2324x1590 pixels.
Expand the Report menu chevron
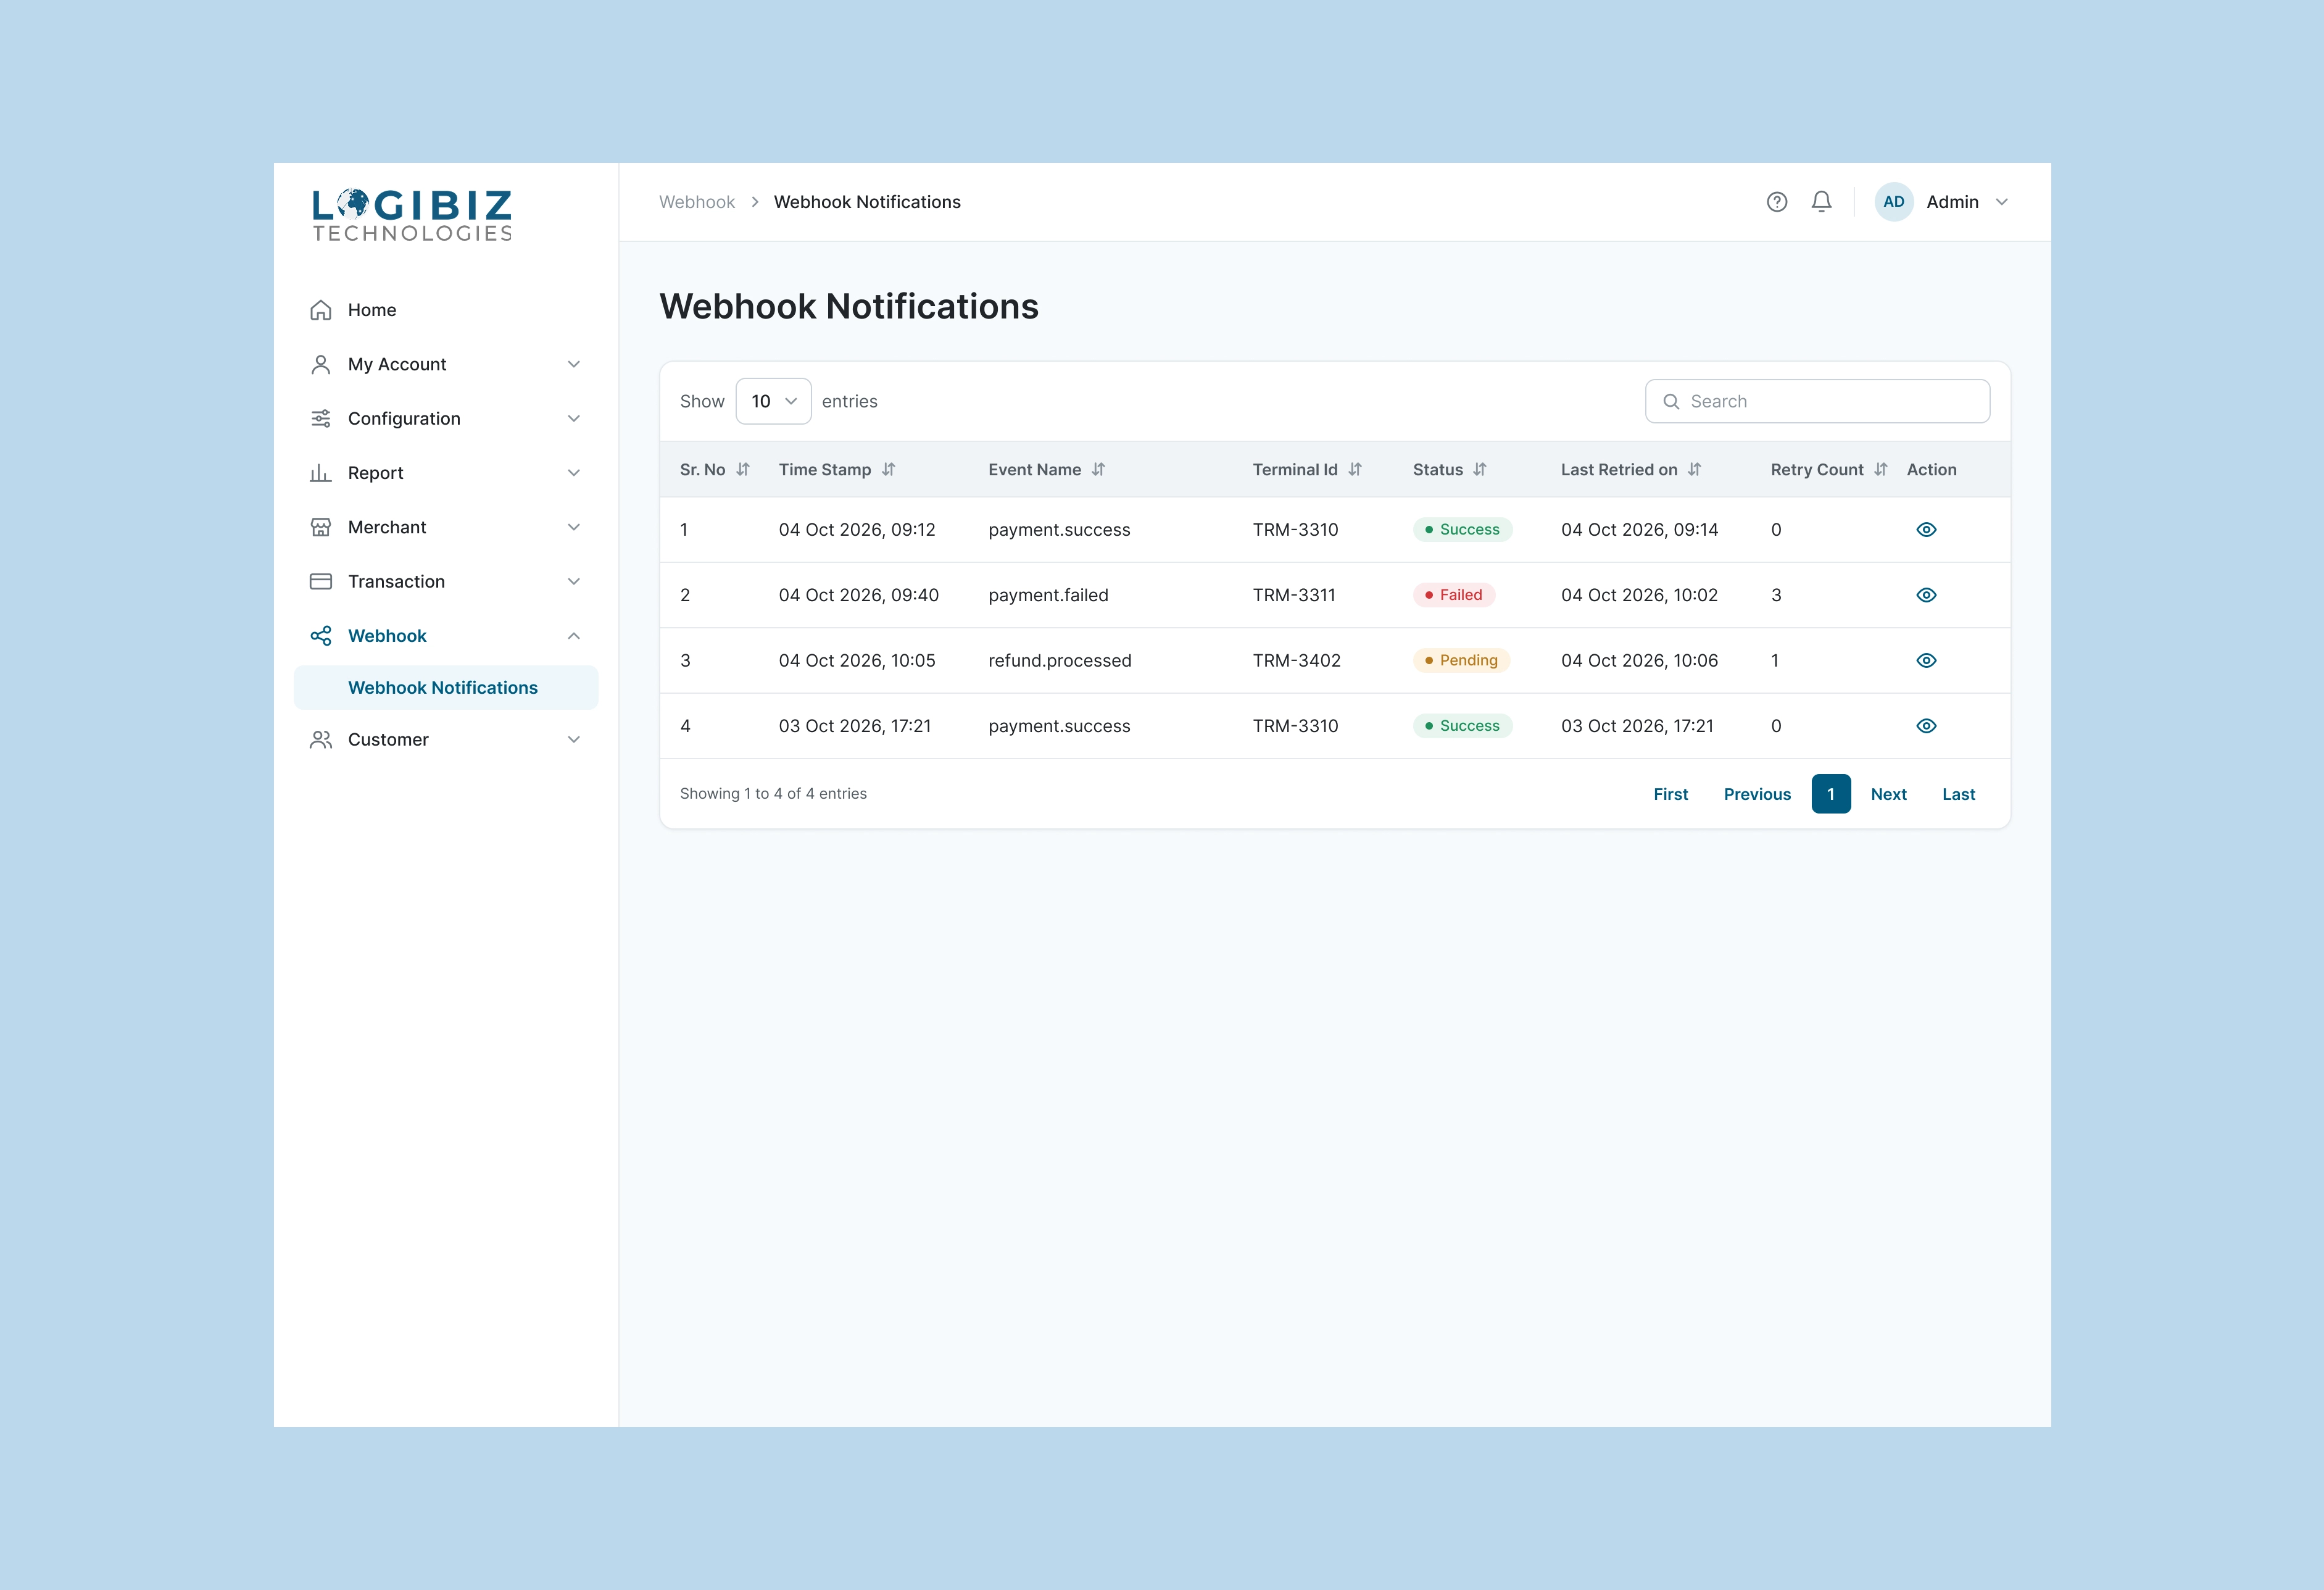pyautogui.click(x=574, y=473)
